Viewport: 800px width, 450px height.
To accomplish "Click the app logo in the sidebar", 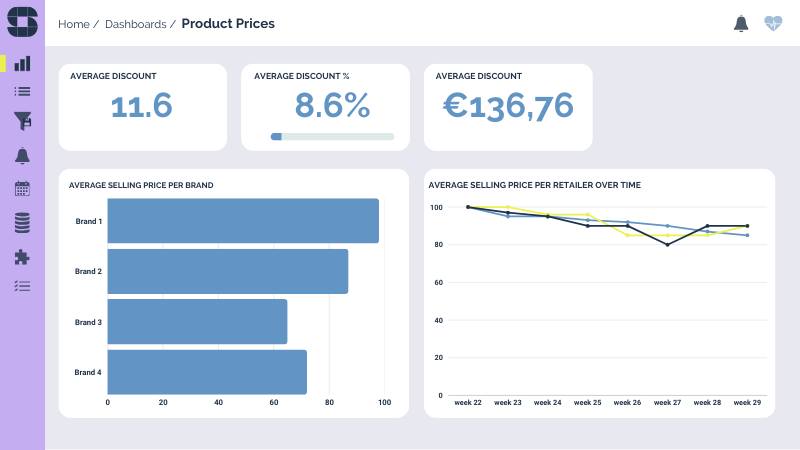I will [x=22, y=22].
